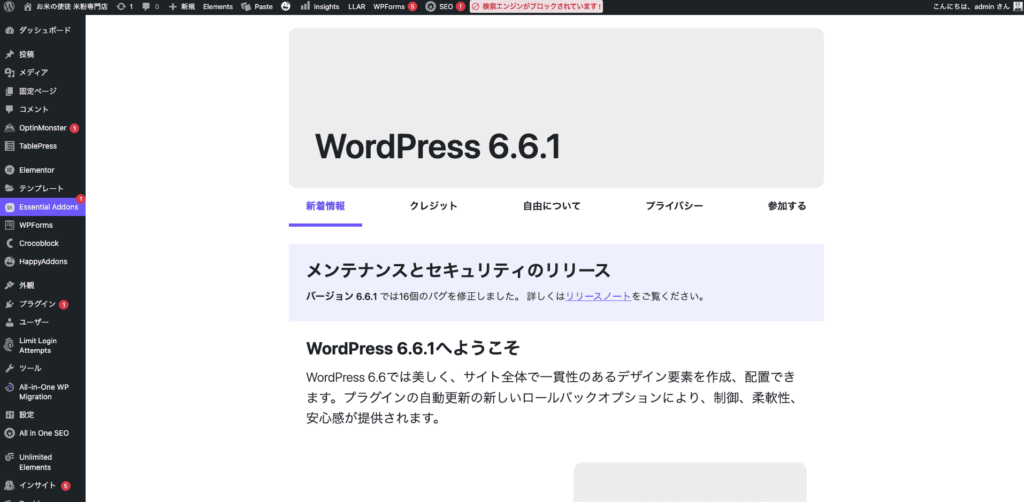Open the comments bubble in admin bar

[150, 7]
